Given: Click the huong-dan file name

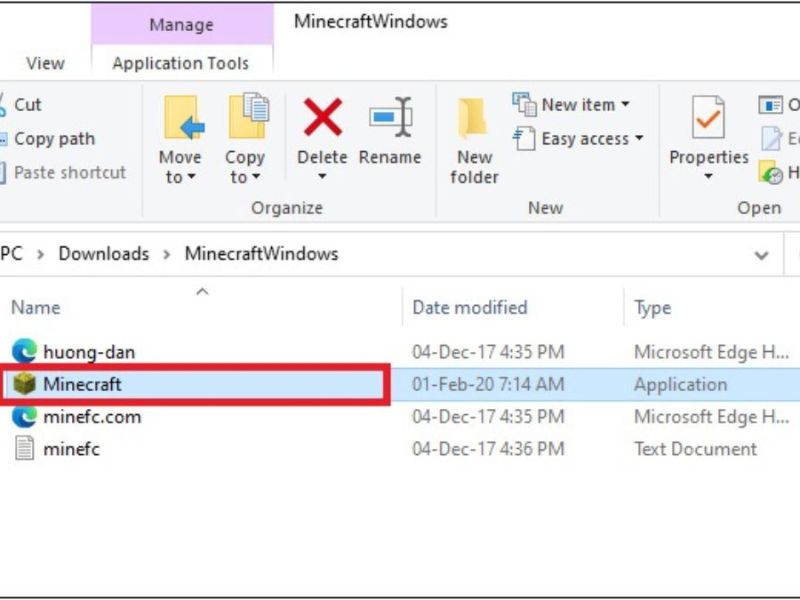Looking at the screenshot, I should point(89,352).
